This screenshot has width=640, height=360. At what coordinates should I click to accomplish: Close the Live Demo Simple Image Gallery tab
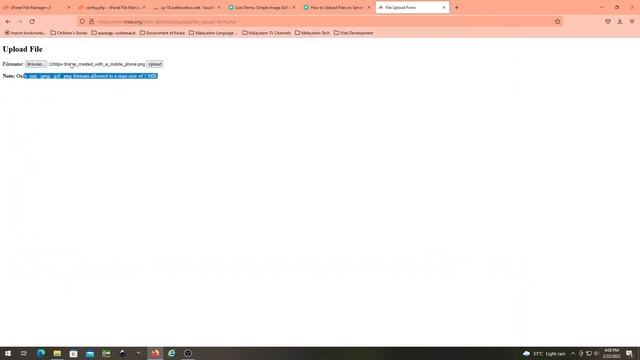[293, 7]
